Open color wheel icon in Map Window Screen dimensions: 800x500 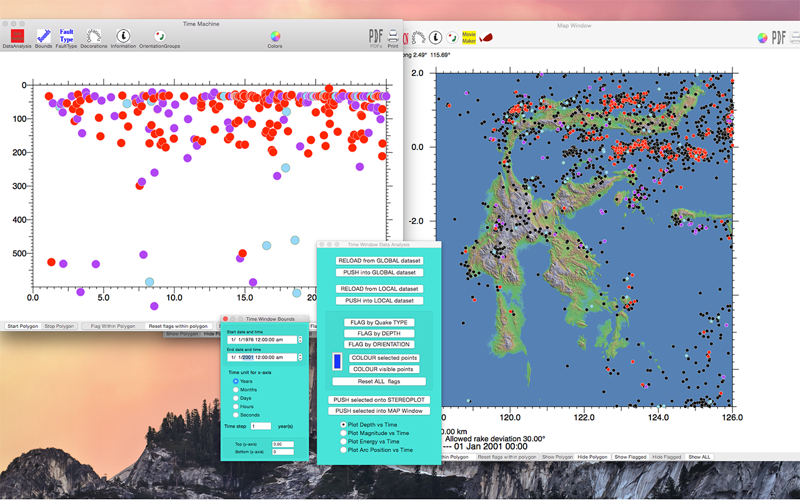pos(762,38)
